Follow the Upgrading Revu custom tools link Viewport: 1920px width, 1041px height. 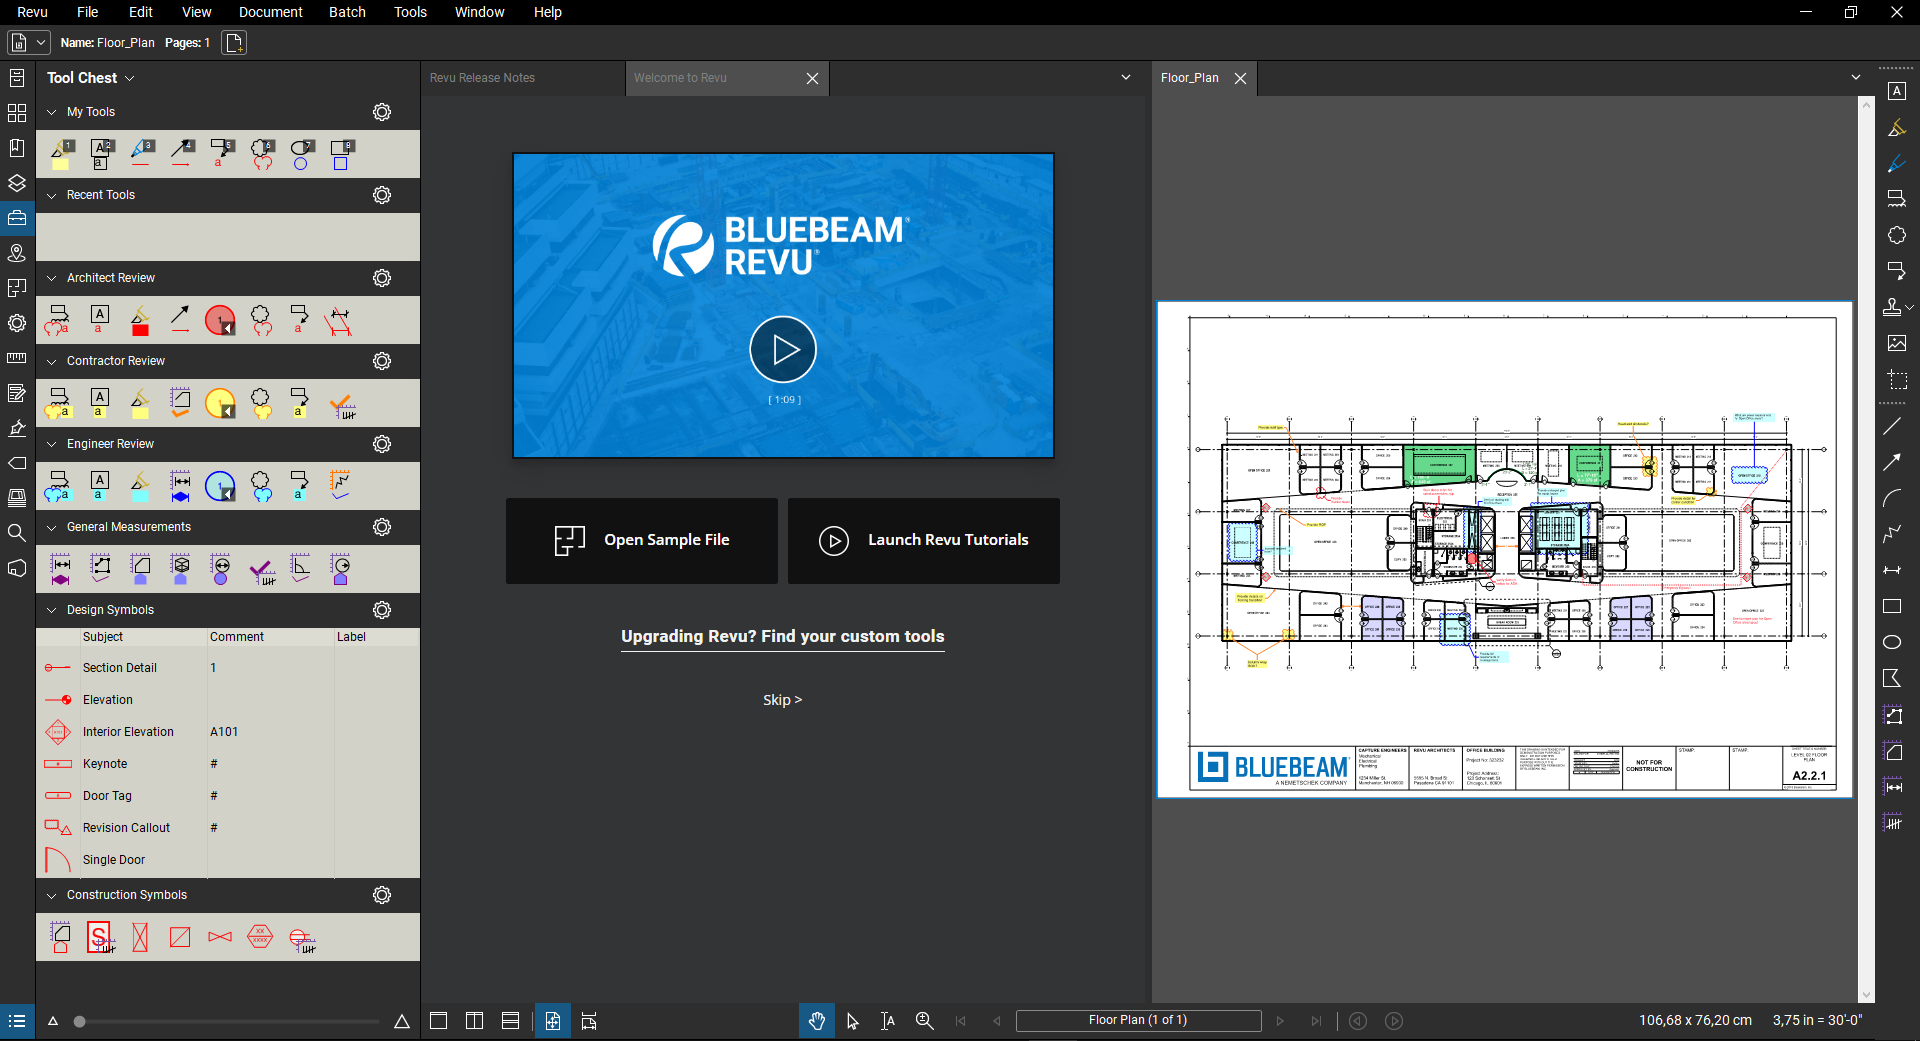pos(783,637)
